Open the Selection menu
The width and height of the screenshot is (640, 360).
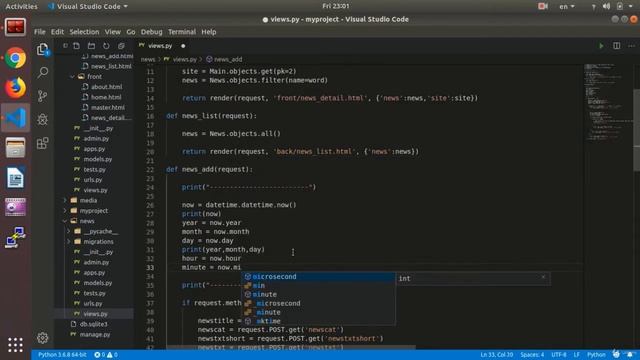pos(84,32)
